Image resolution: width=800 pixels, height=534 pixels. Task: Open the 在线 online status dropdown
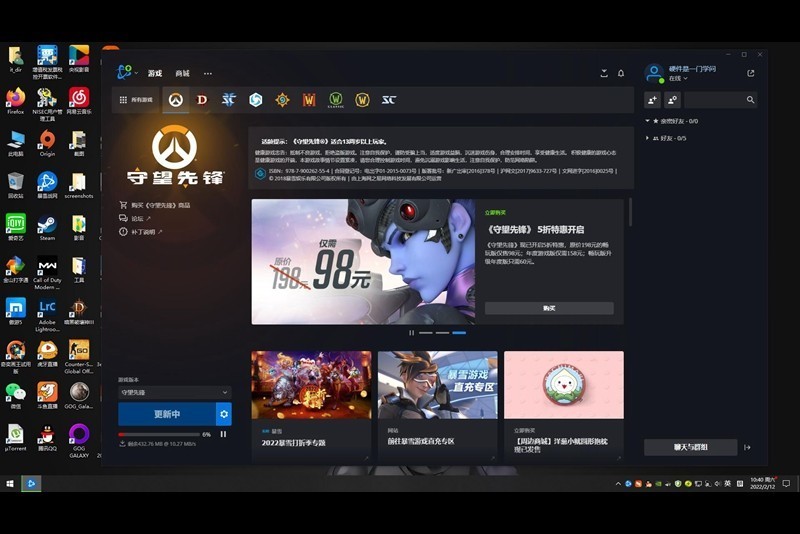tap(678, 79)
